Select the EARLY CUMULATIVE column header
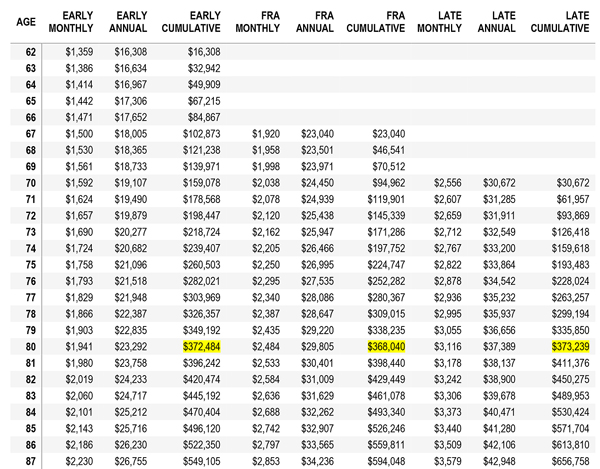The image size is (600, 469). 191,22
